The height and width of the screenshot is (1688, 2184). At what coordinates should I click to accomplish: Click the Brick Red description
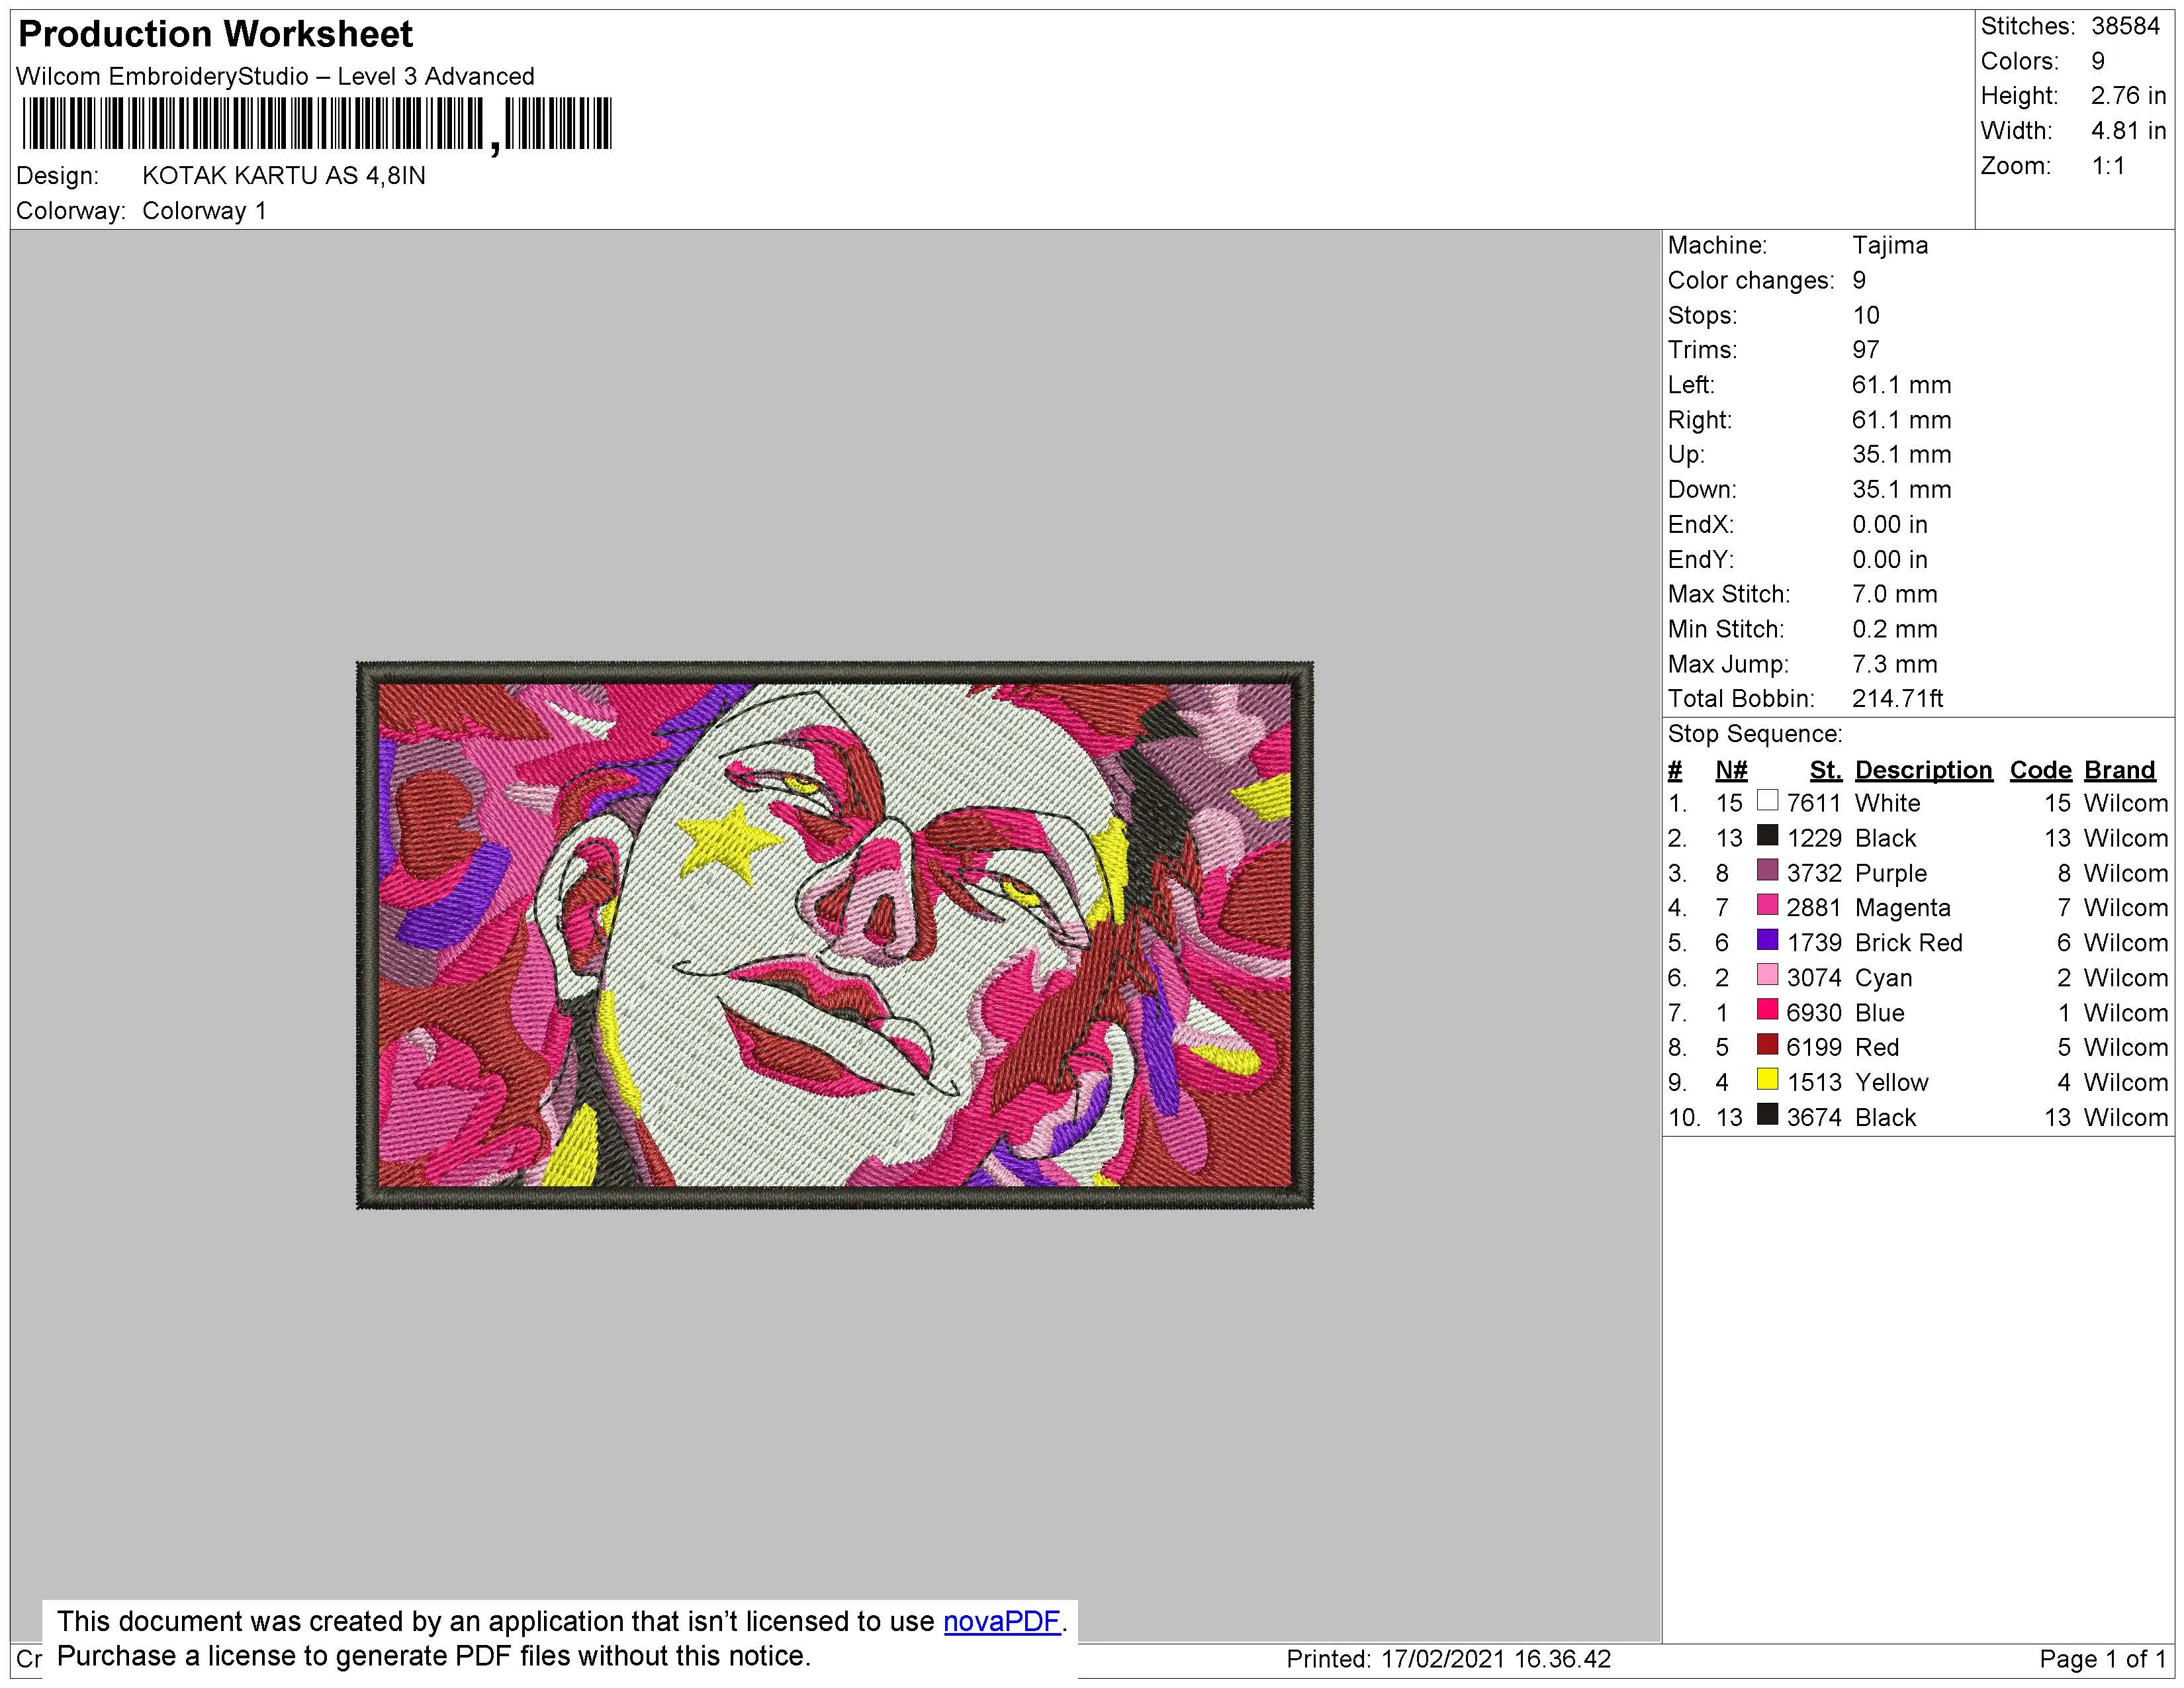click(x=1909, y=943)
